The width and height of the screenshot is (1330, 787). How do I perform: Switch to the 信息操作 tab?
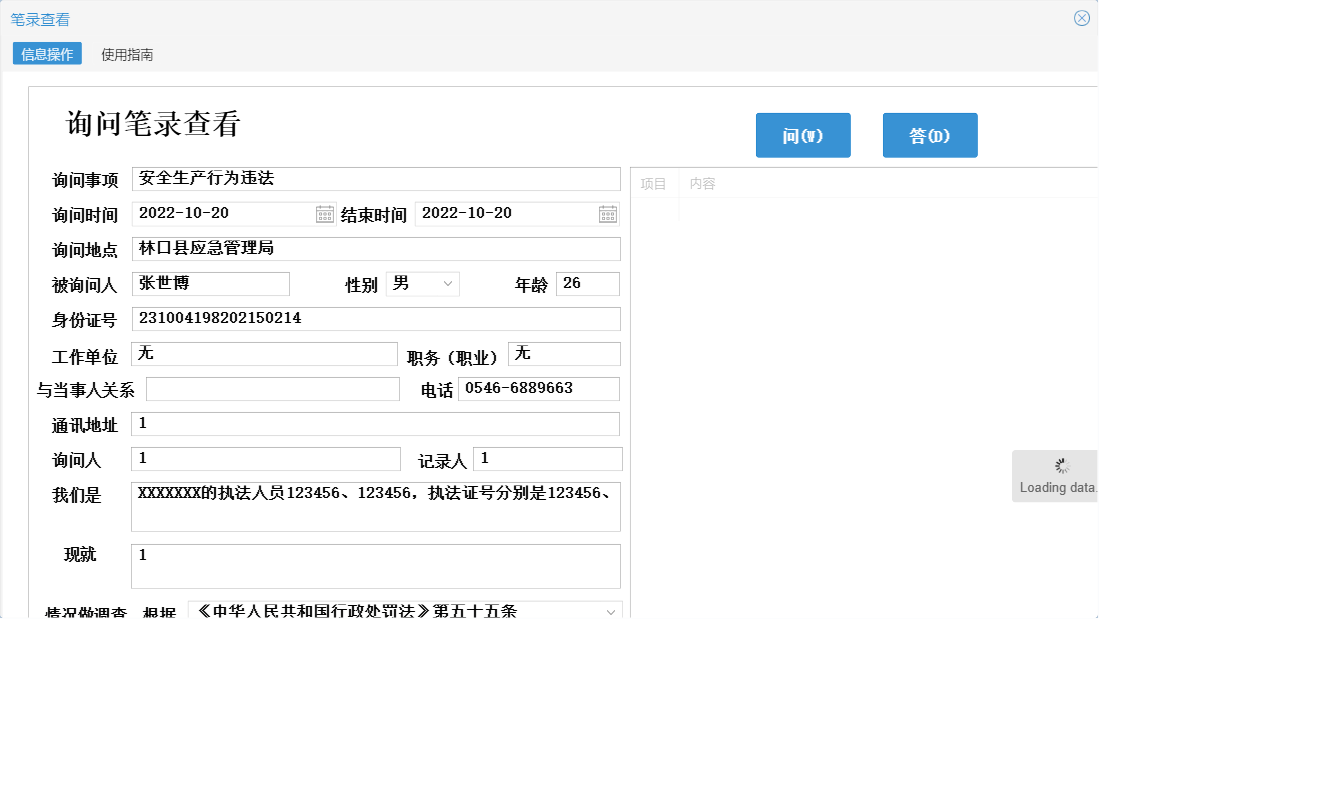(46, 54)
